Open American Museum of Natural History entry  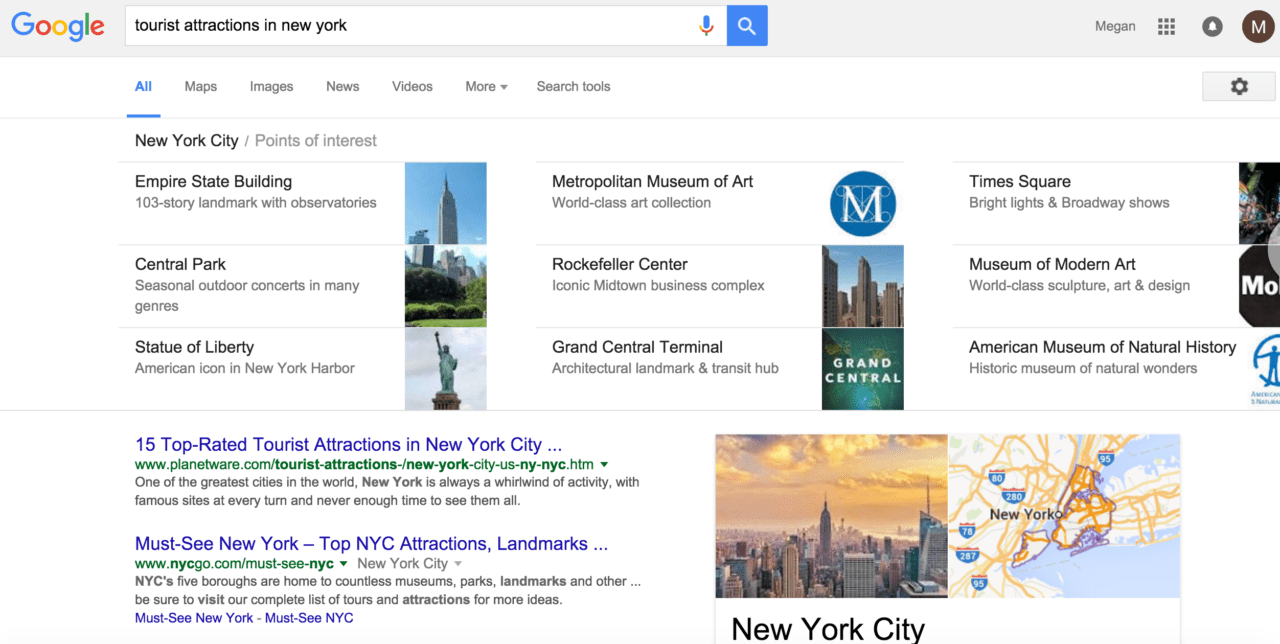tap(1102, 348)
